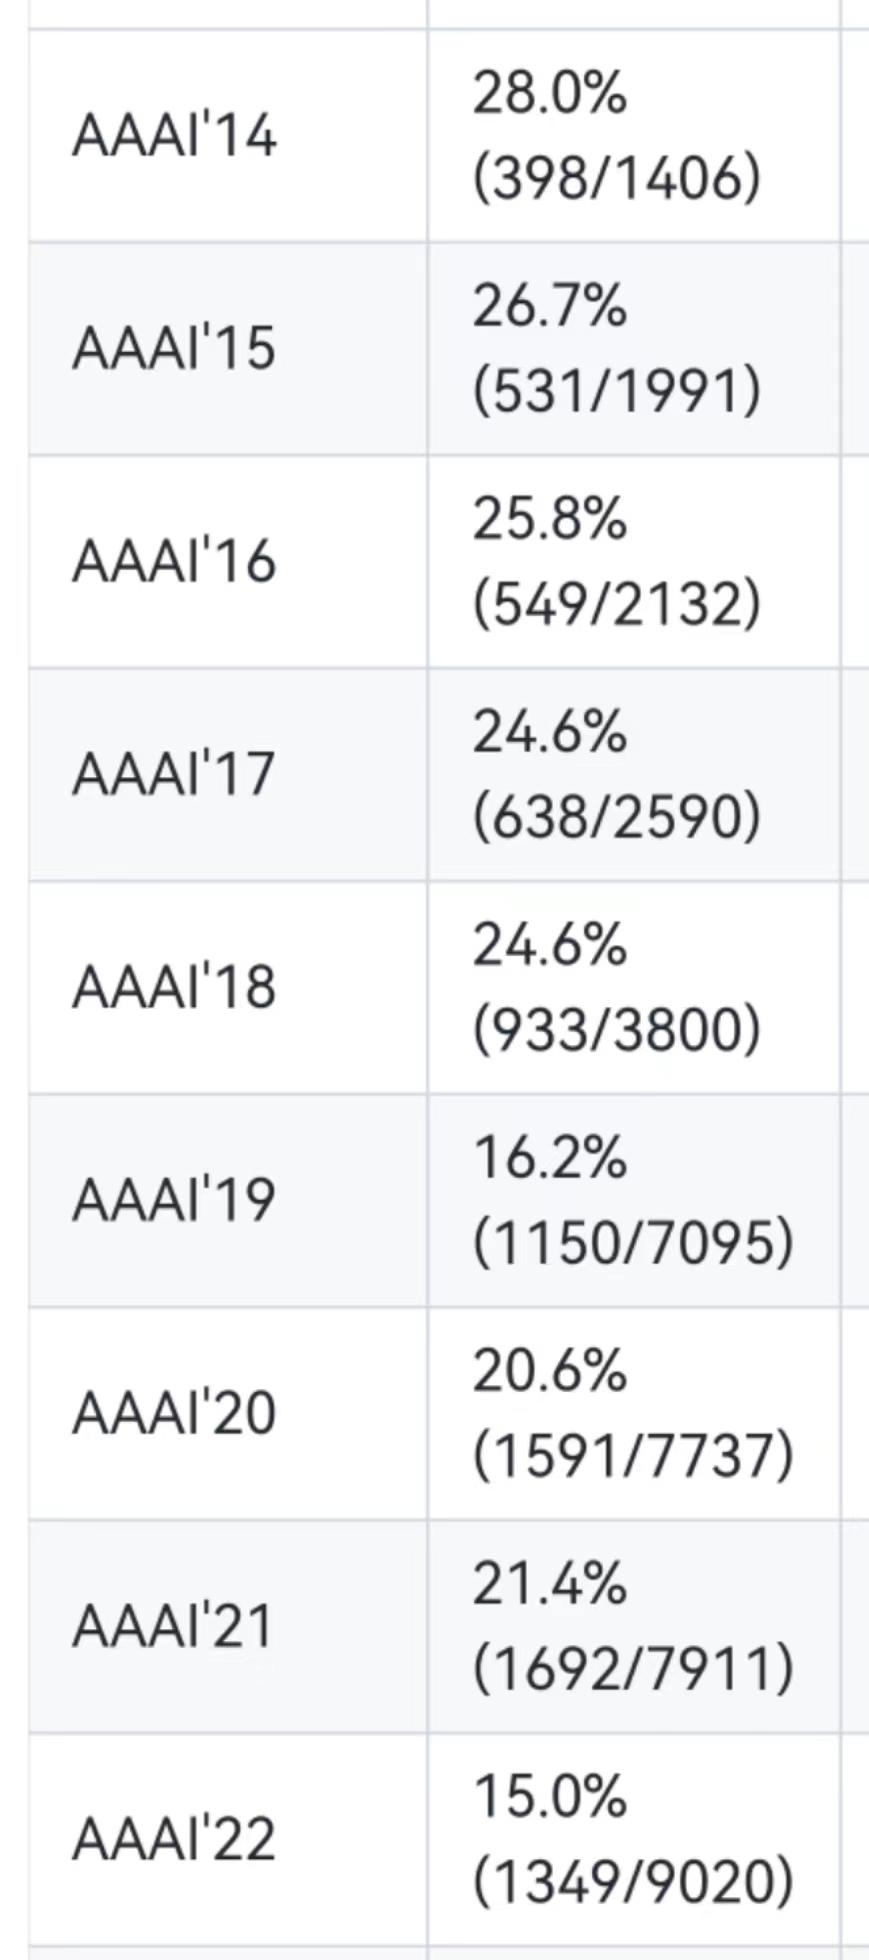Screen dimensions: 869x1960
Task: Click the AAAI'14 row label cell
Action: (x=174, y=135)
